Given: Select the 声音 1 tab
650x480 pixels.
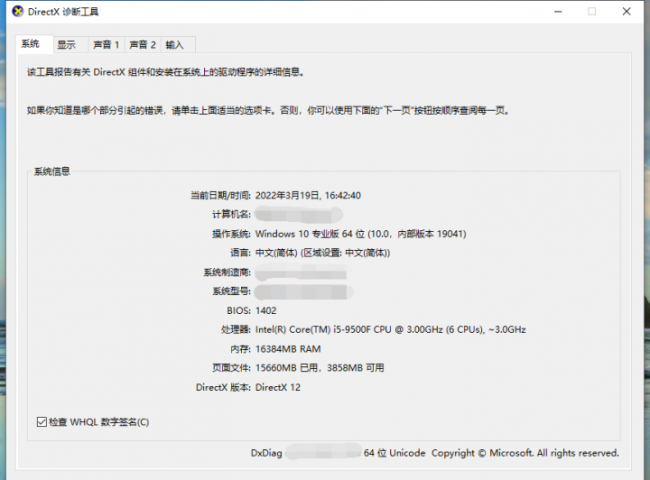Looking at the screenshot, I should click(x=106, y=45).
